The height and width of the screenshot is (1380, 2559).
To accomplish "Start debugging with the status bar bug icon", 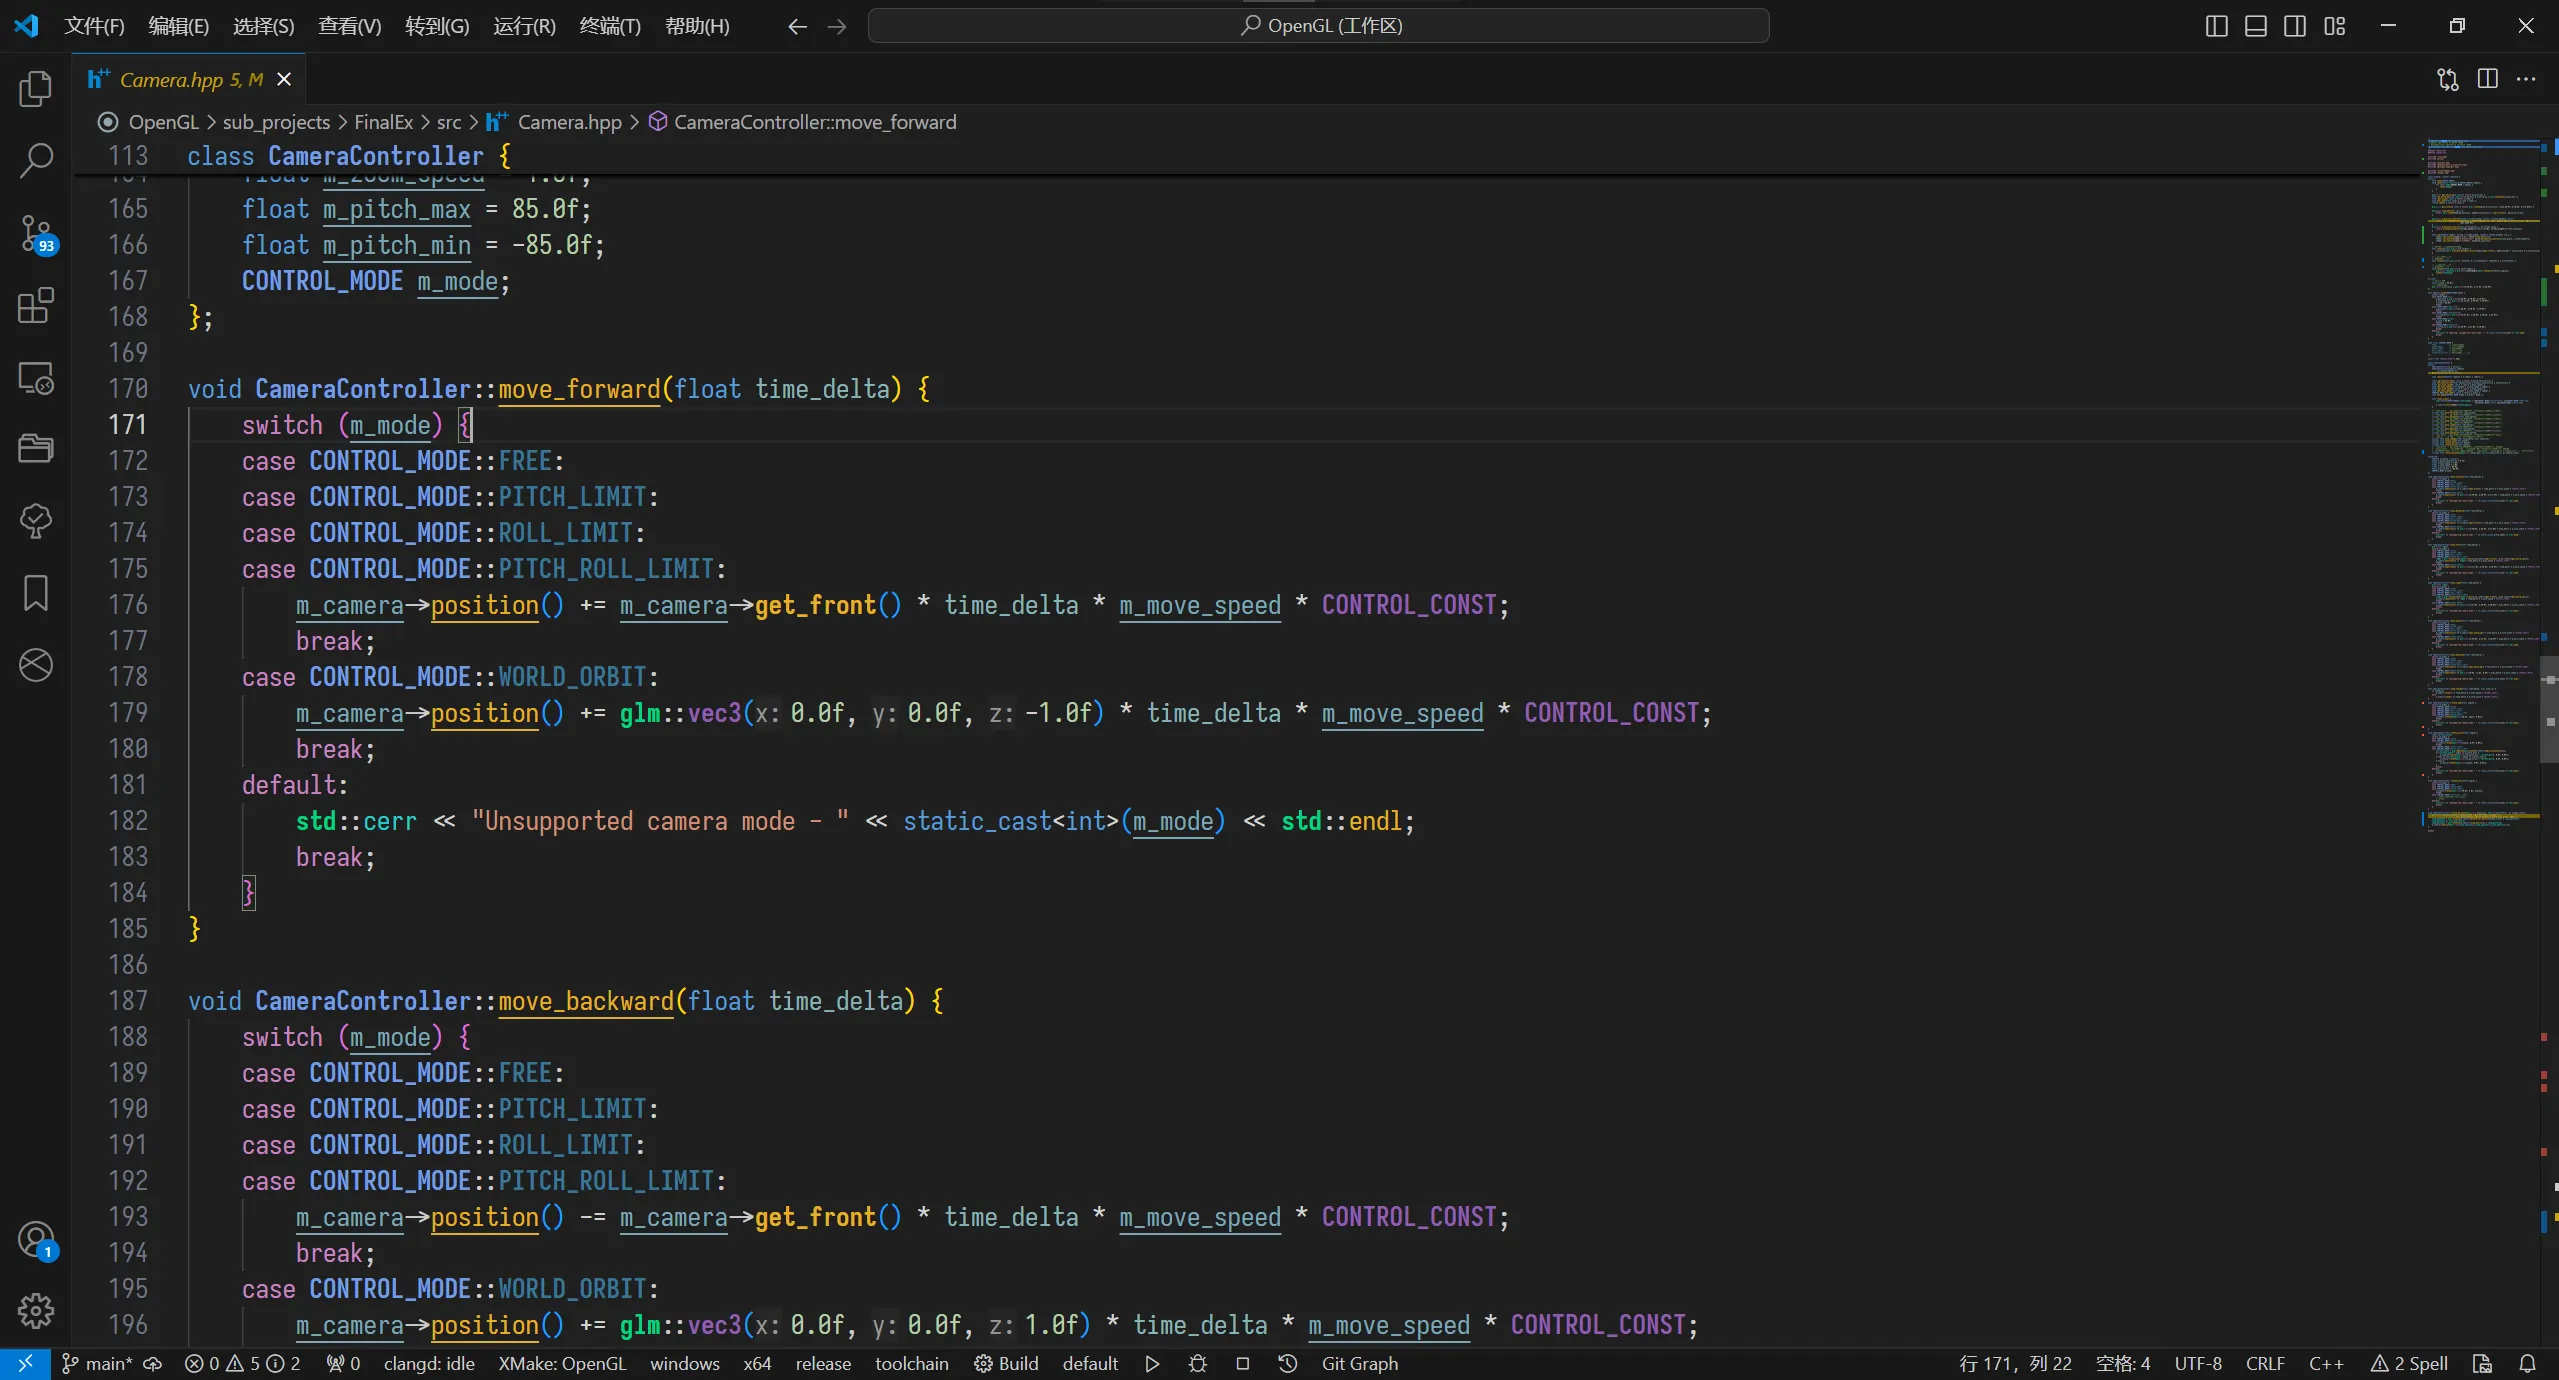I will coord(1196,1363).
